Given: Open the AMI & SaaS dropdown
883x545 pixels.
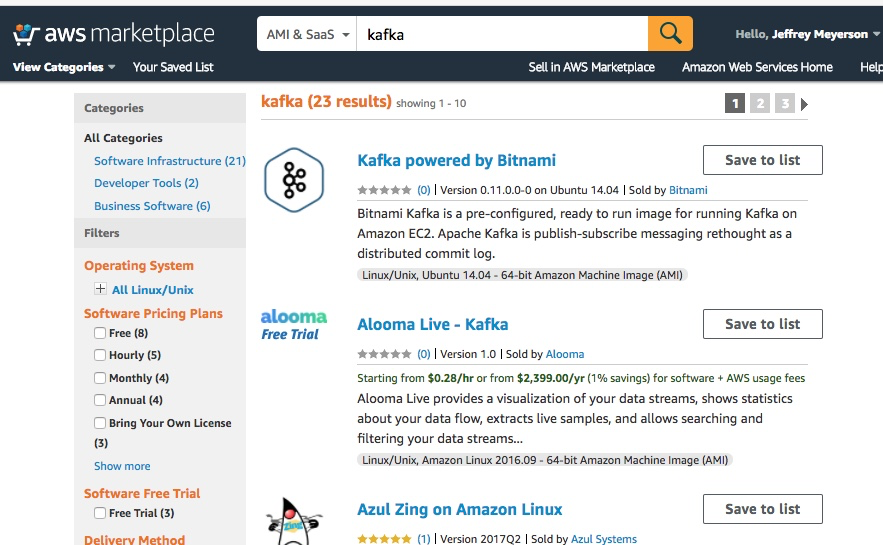Looking at the screenshot, I should coord(307,34).
